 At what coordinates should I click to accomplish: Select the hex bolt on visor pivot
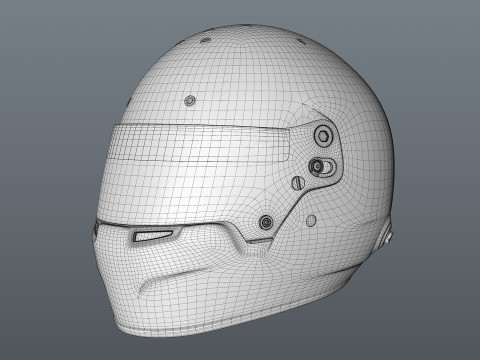324,136
